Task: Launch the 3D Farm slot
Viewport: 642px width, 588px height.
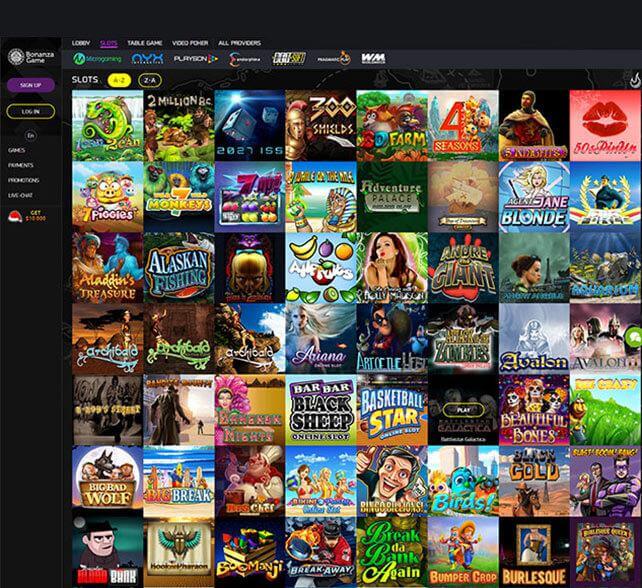Action: coord(392,126)
